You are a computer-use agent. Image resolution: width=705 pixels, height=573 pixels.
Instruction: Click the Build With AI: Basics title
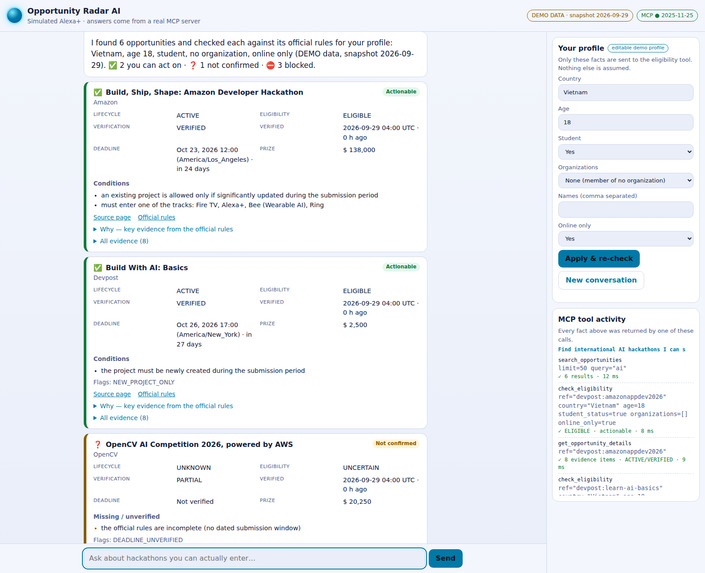tap(147, 268)
